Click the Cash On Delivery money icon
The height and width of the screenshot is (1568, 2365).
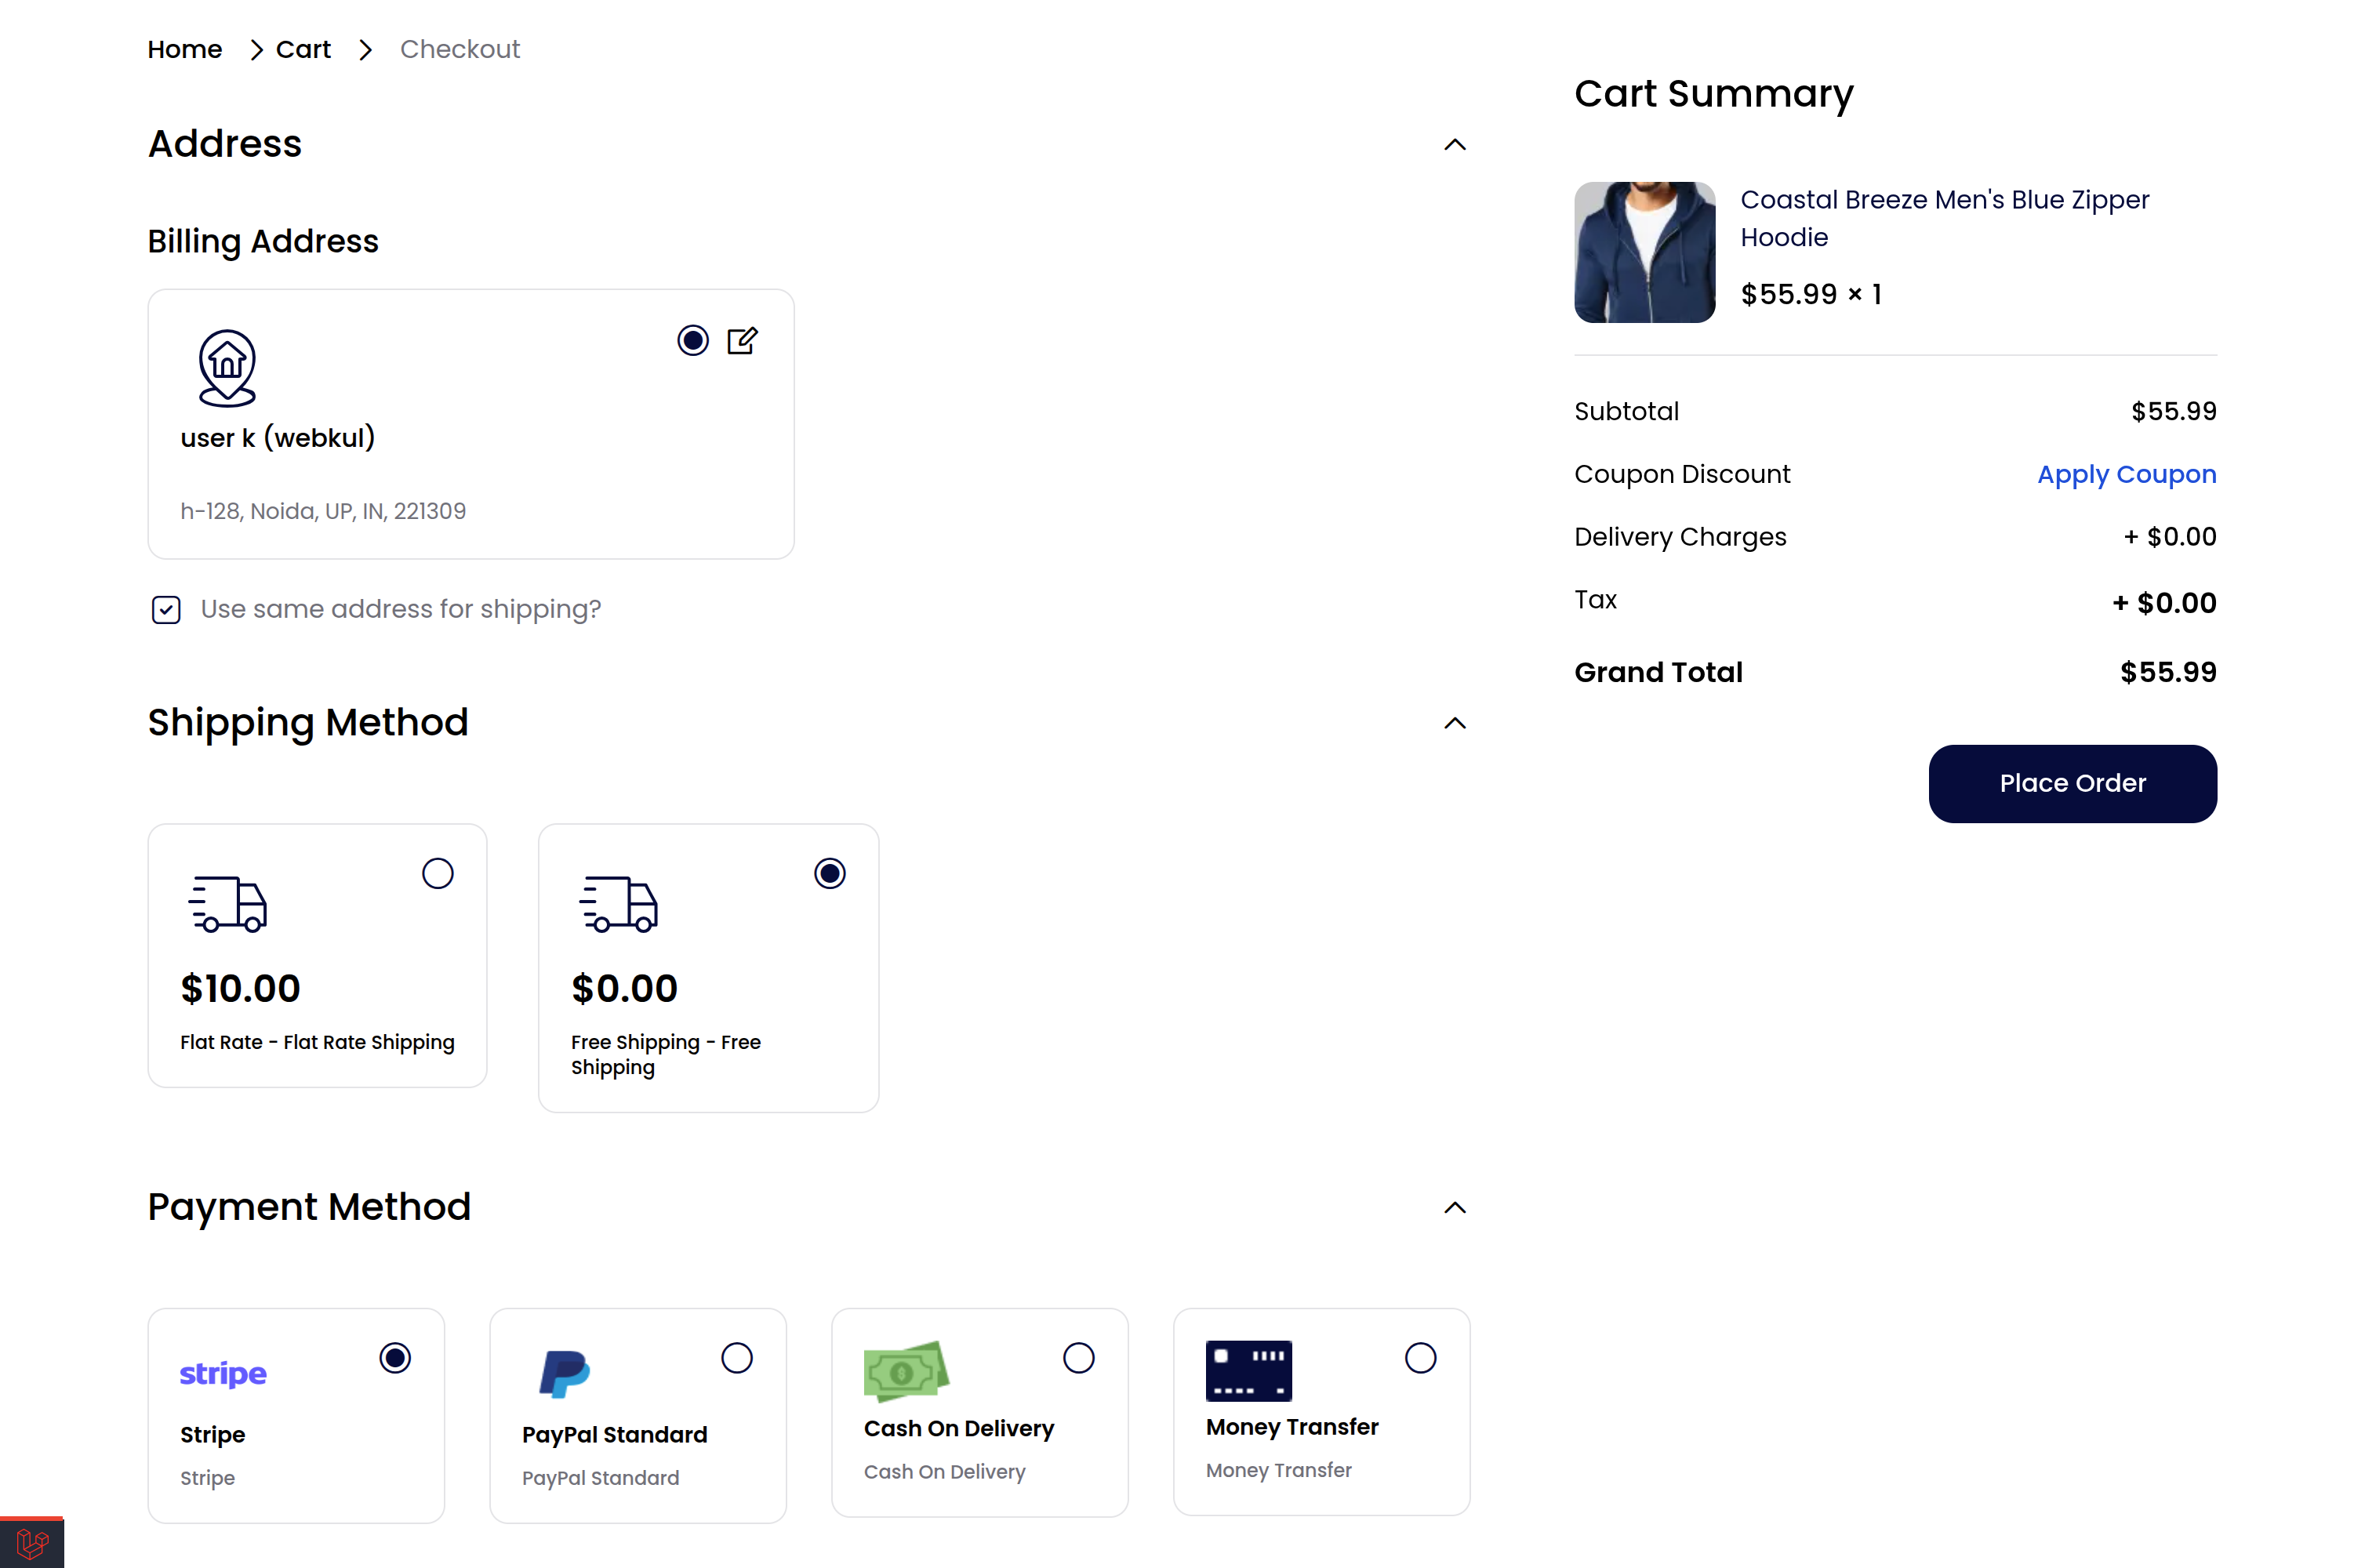coord(906,1371)
